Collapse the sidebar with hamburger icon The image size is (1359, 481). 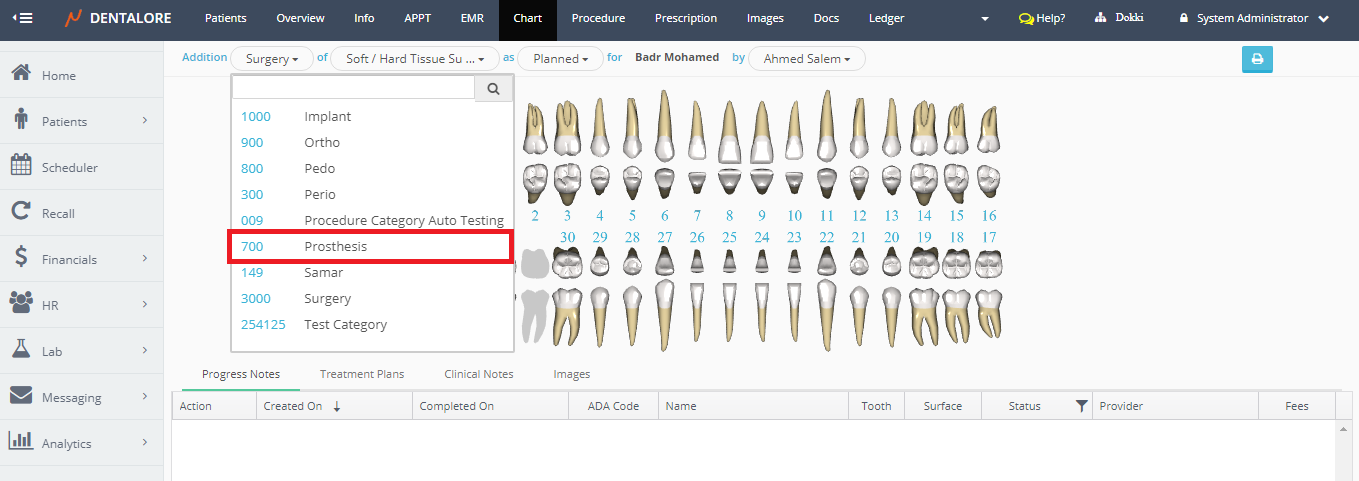[x=22, y=18]
